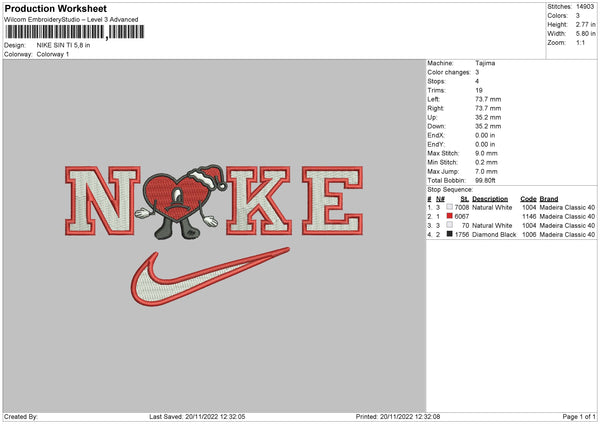This screenshot has width=600, height=424.
Task: Click the 'Description' column header
Action: tap(490, 199)
